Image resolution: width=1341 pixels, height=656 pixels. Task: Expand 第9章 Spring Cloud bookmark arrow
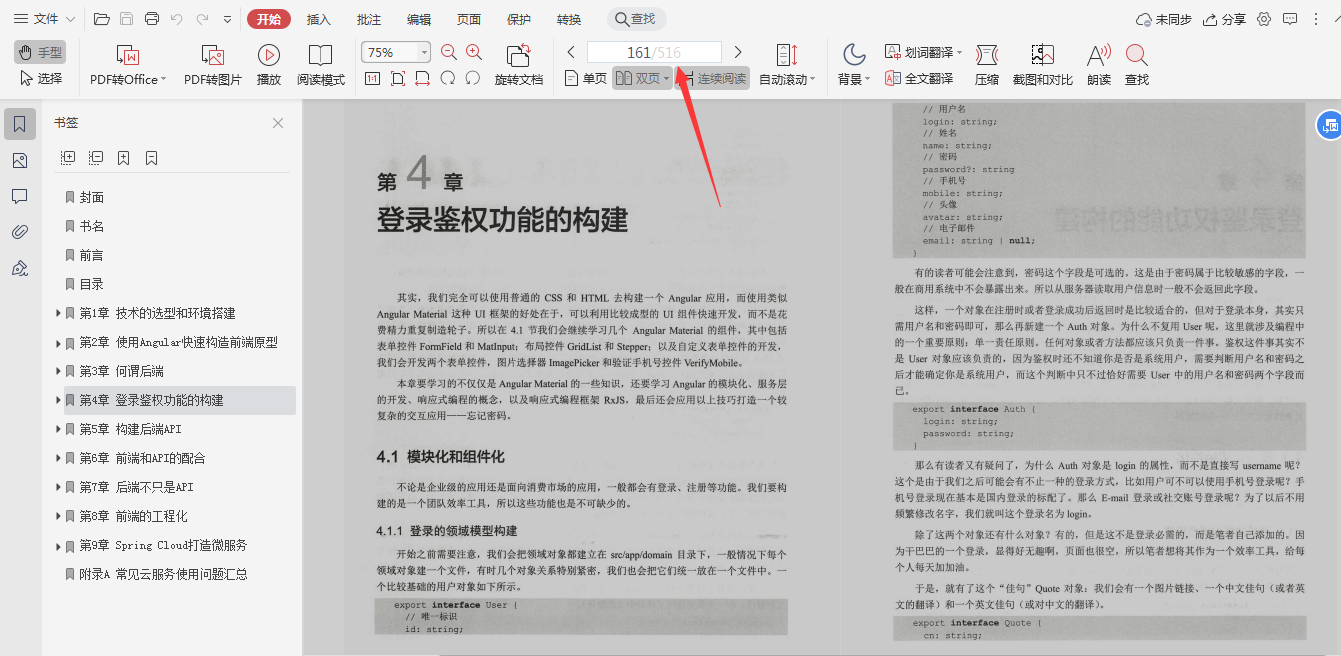58,545
